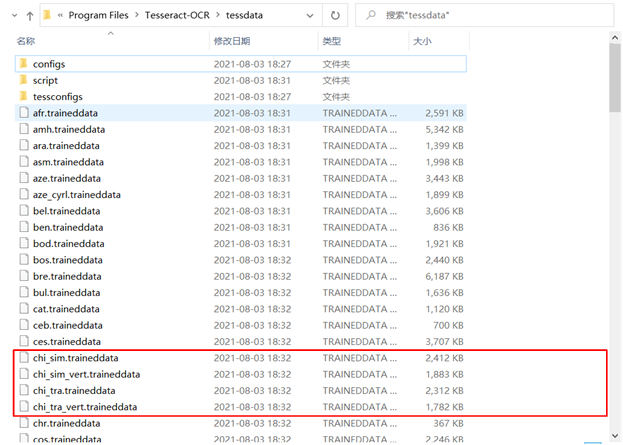Click scrollbar down arrow
The height and width of the screenshot is (445, 623).
615,435
